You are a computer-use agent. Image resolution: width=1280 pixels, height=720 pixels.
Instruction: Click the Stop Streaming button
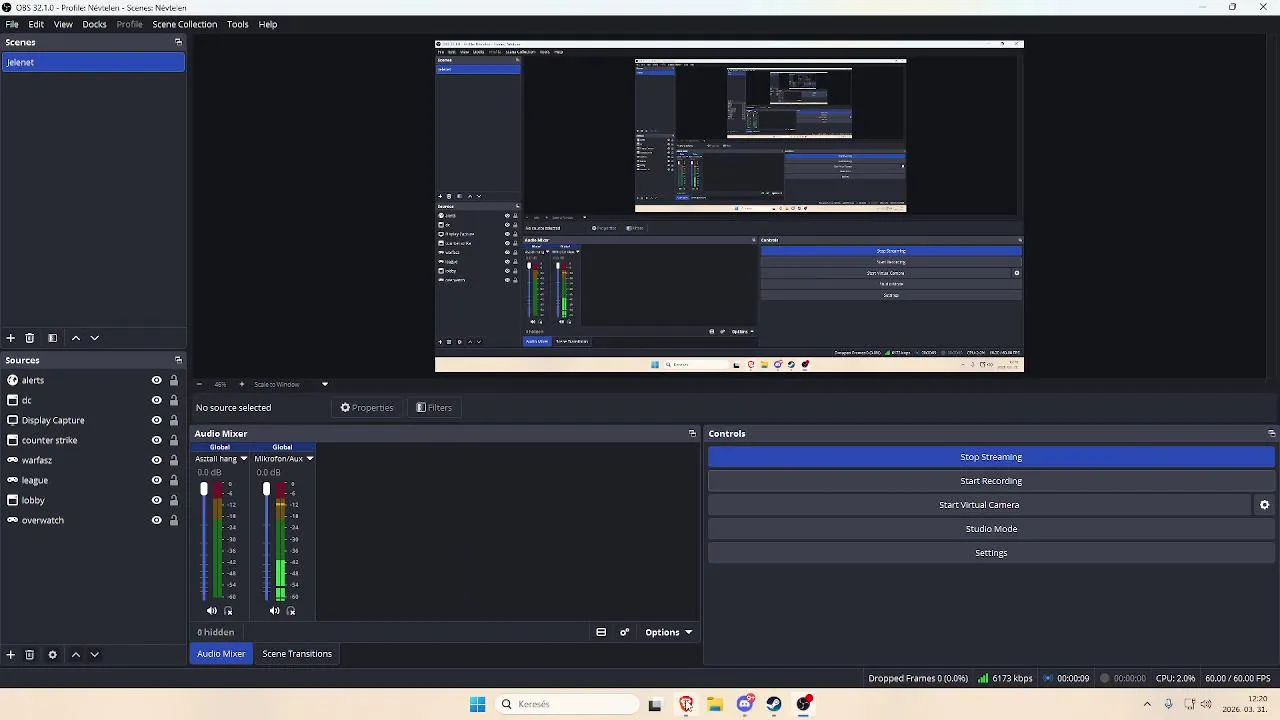(991, 457)
